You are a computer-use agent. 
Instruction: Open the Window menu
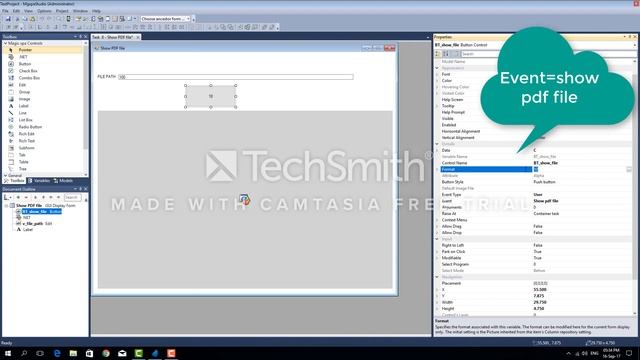click(80, 11)
